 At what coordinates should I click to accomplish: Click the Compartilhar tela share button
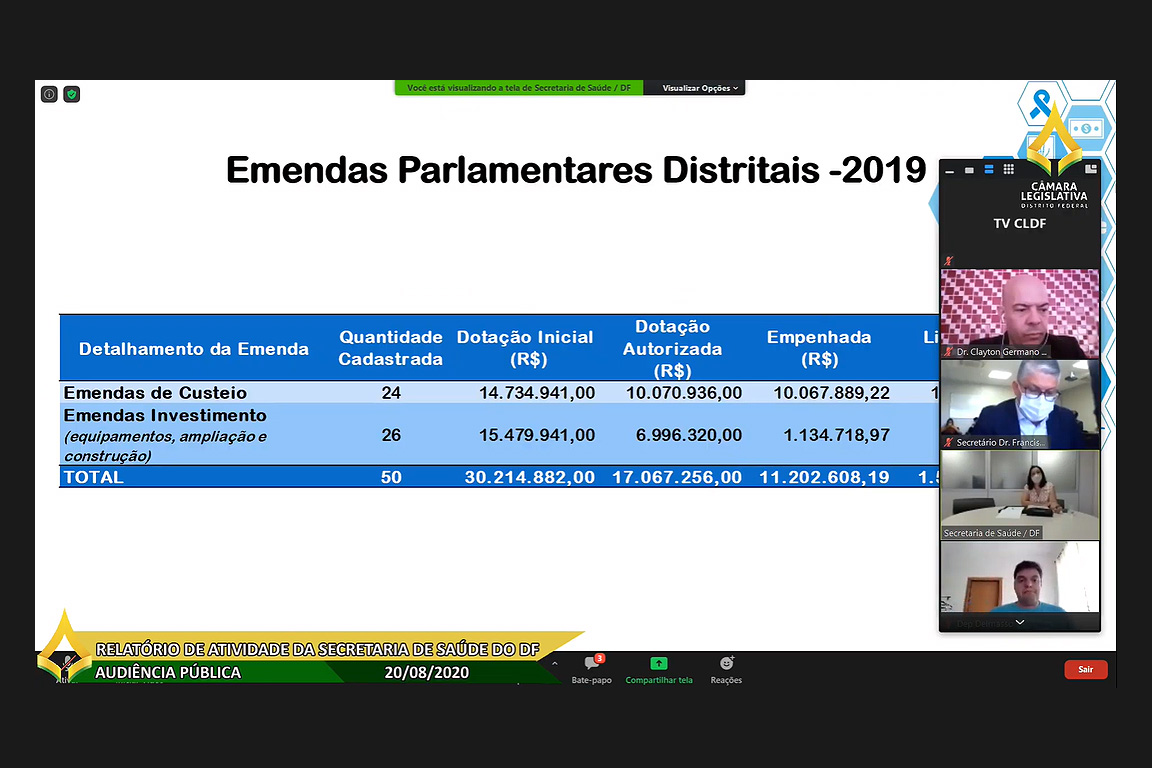pos(658,669)
